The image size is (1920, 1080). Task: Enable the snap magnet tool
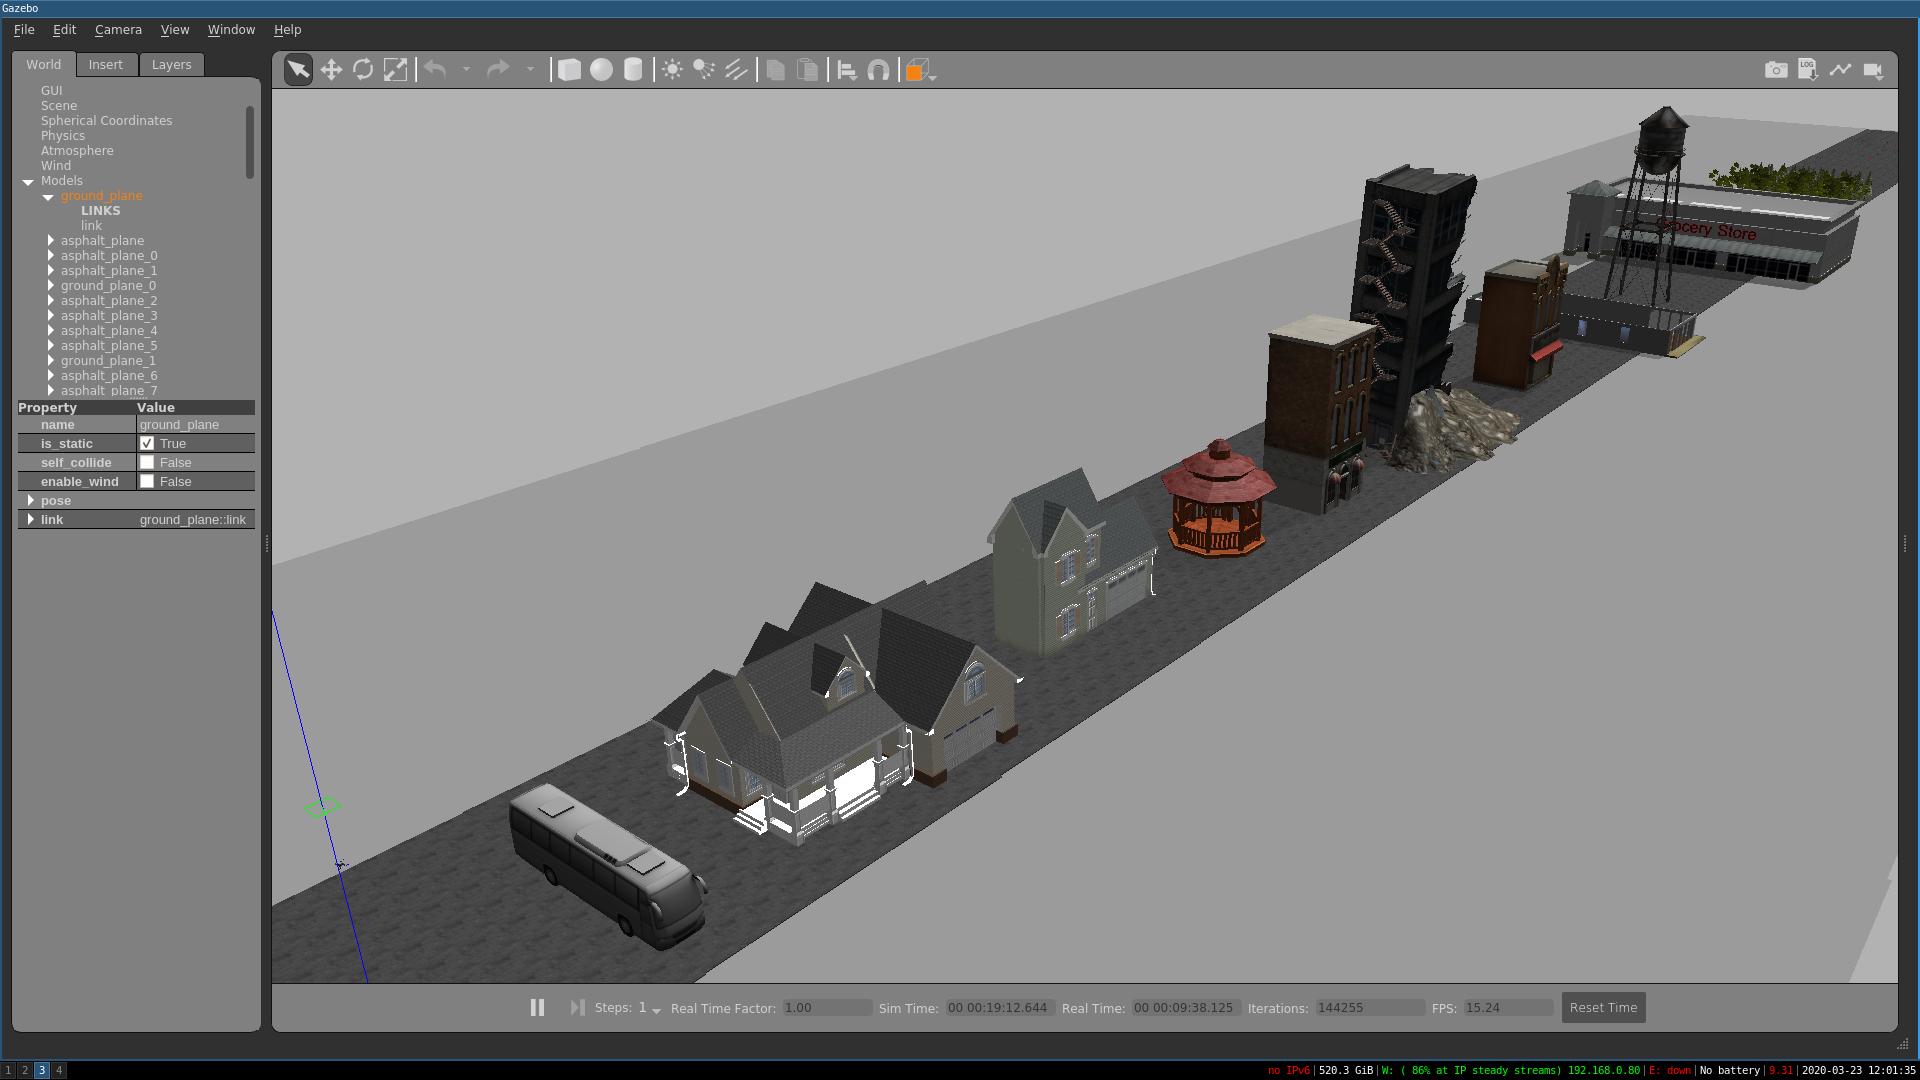(878, 70)
